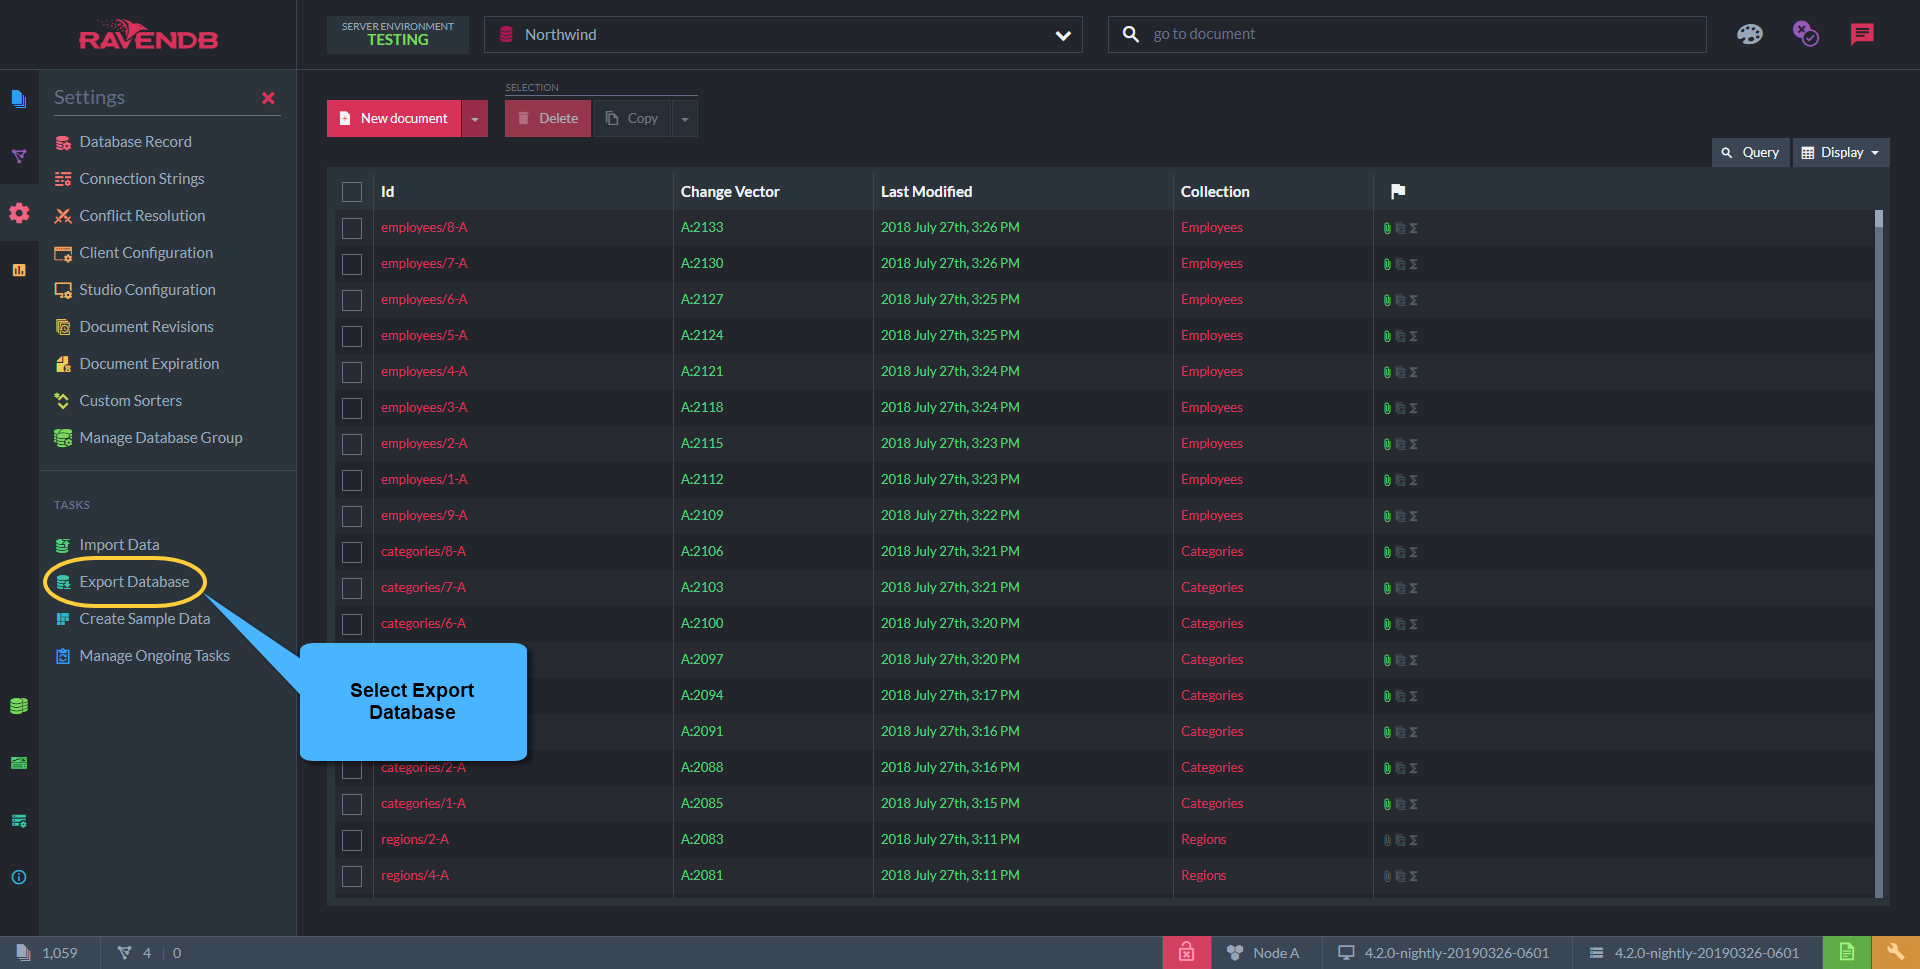This screenshot has height=969, width=1920.
Task: Open the notifications center icon
Action: tap(1806, 34)
